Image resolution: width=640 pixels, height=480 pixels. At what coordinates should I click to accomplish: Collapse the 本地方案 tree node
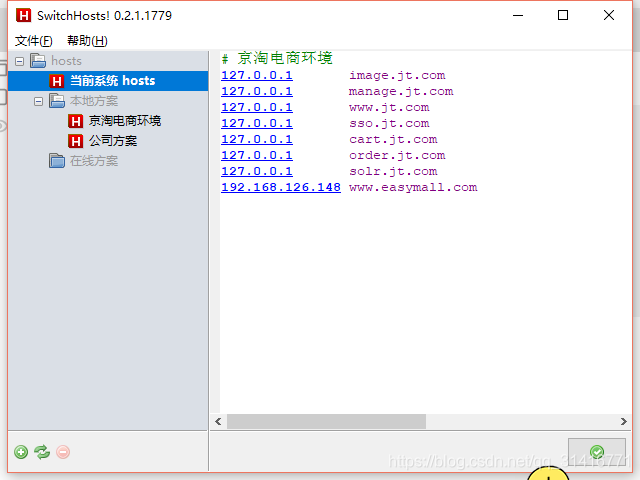[38, 101]
